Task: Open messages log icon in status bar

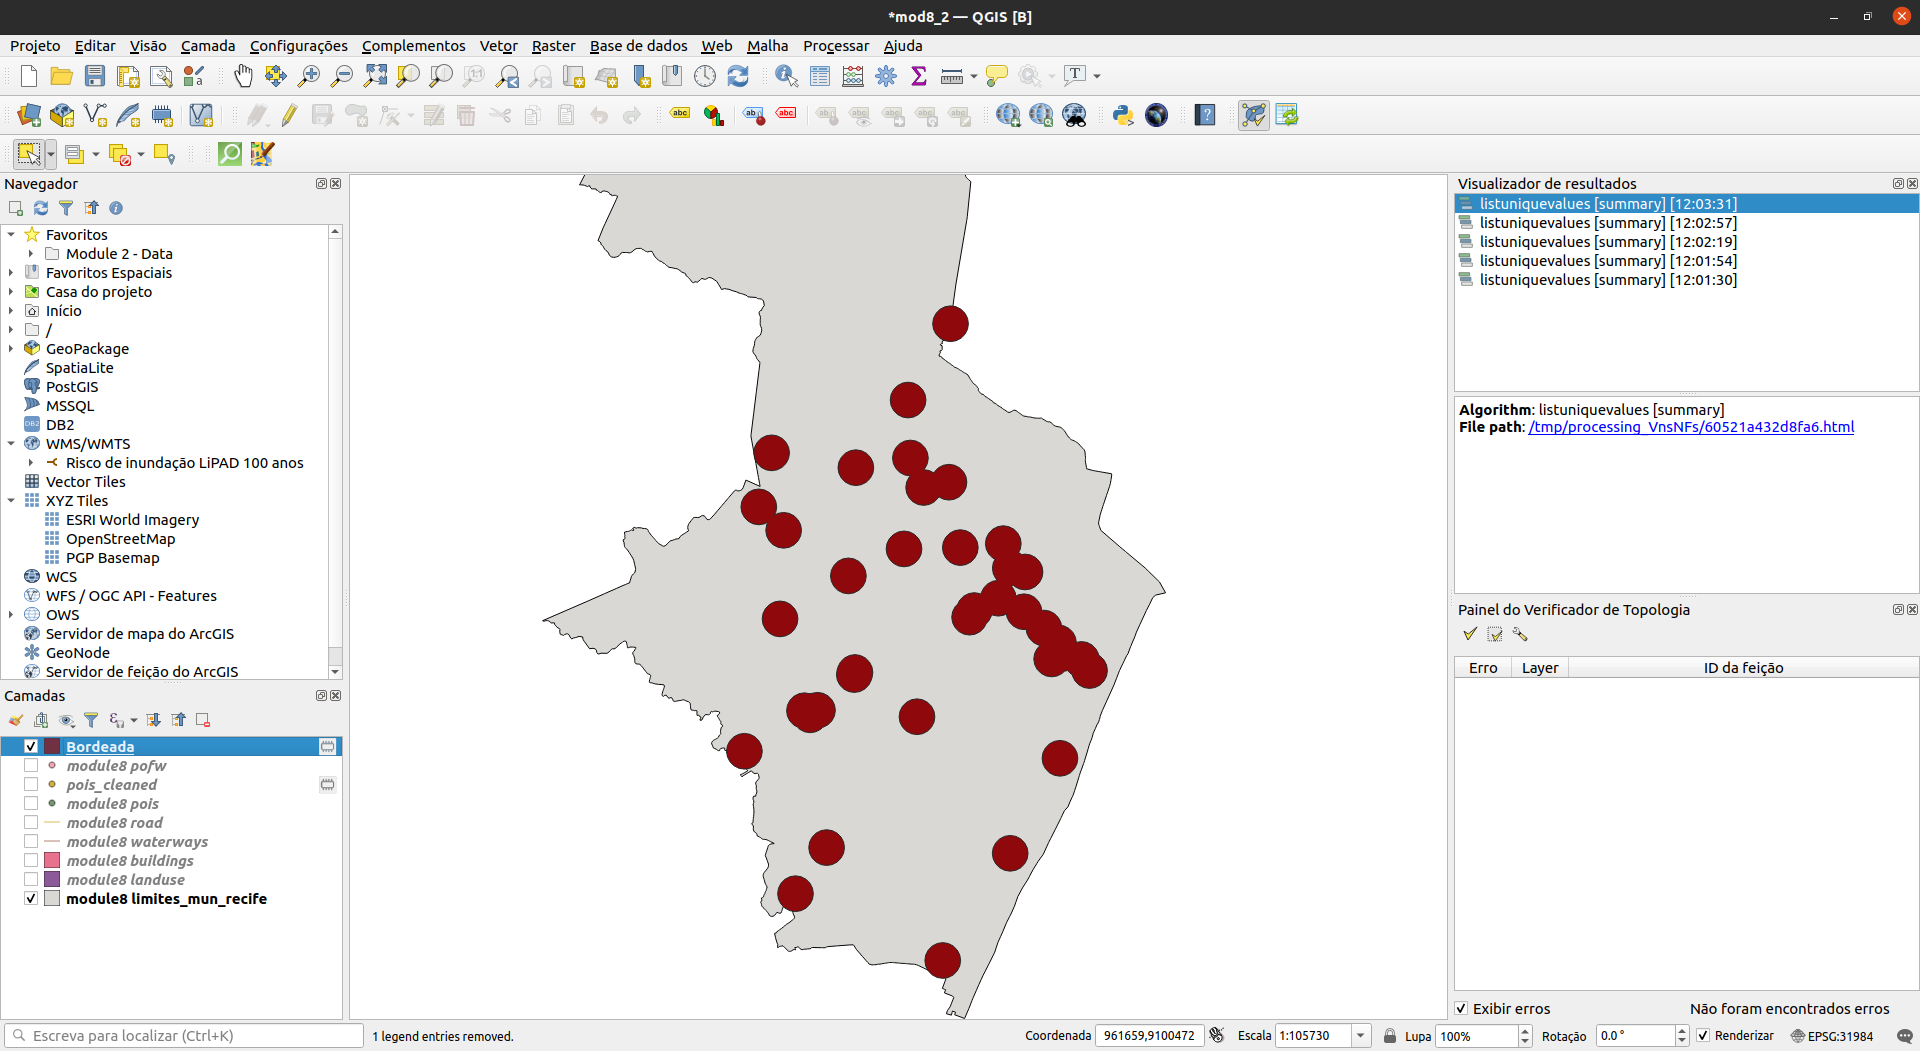Action: (1905, 1036)
